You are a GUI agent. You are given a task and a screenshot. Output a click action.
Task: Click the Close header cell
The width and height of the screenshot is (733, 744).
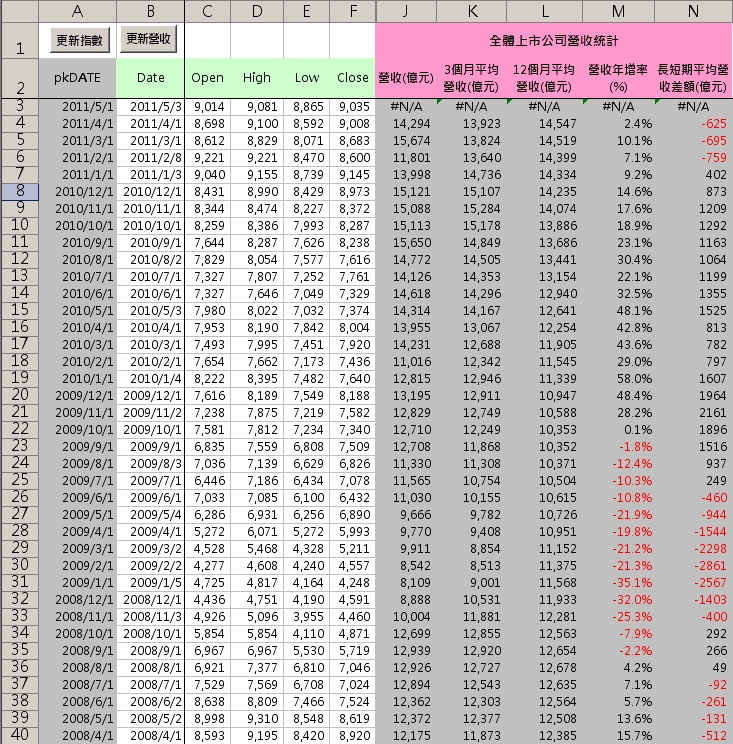point(353,78)
